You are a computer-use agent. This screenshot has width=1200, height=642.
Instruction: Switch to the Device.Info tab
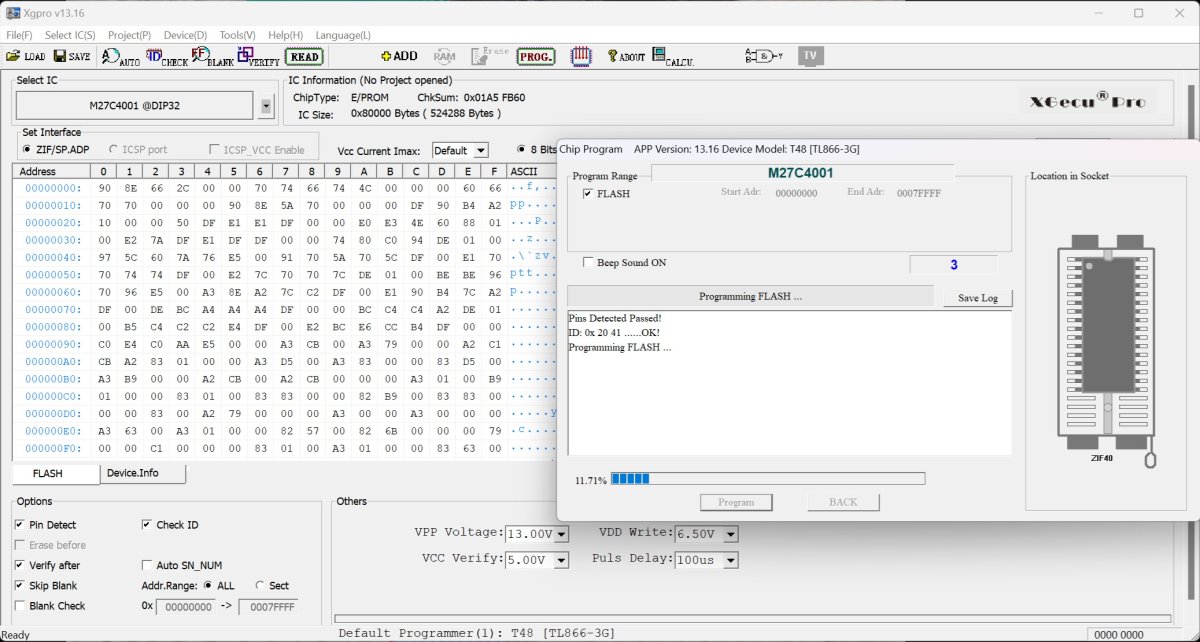(143, 473)
